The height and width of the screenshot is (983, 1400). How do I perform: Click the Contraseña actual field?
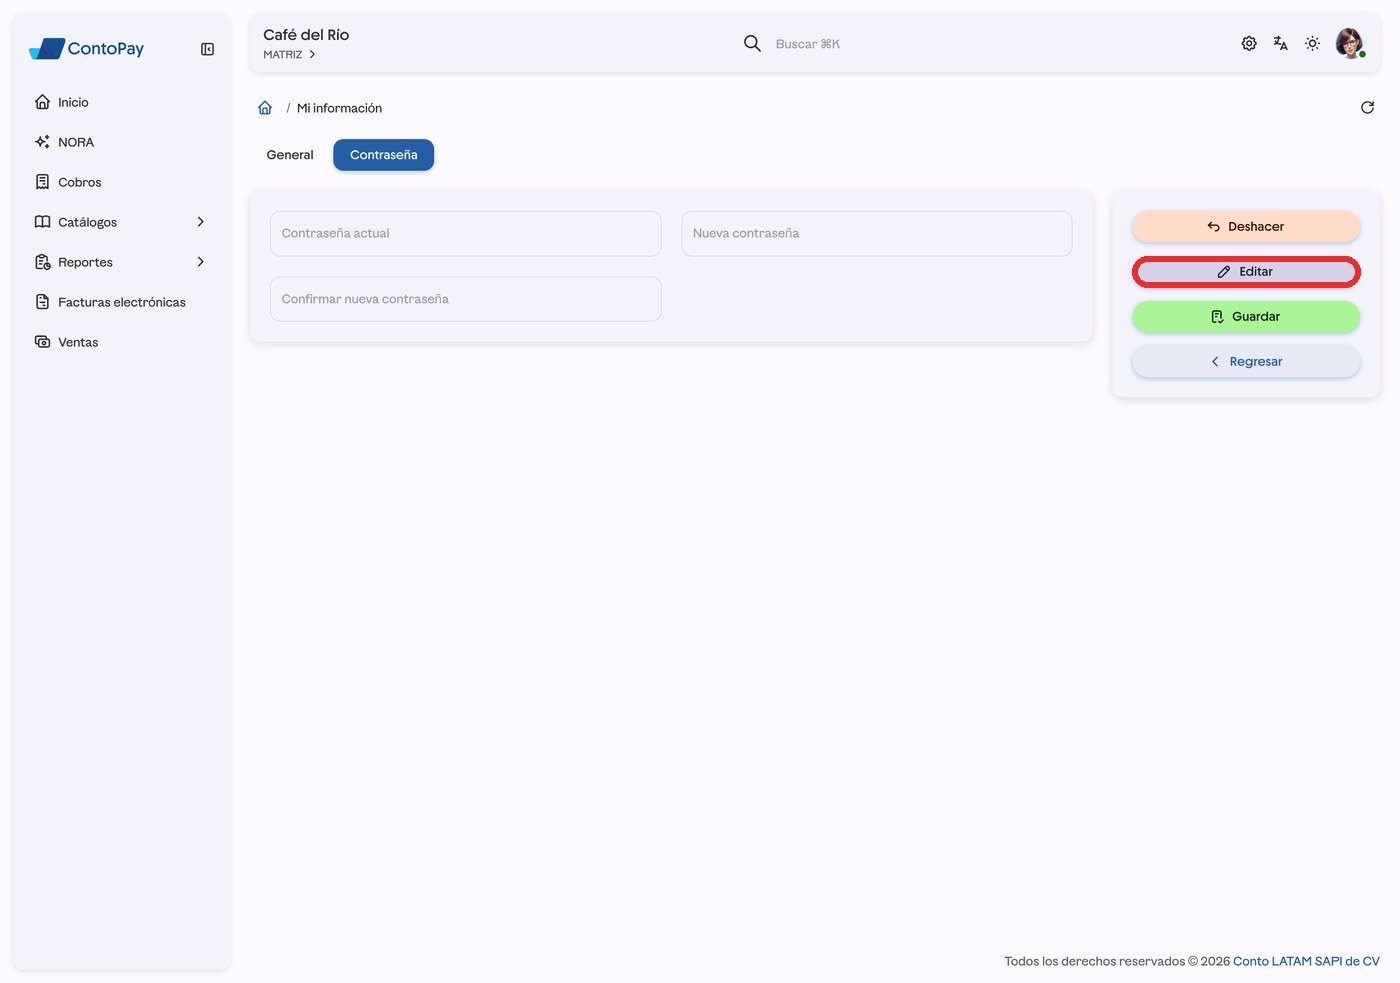466,233
